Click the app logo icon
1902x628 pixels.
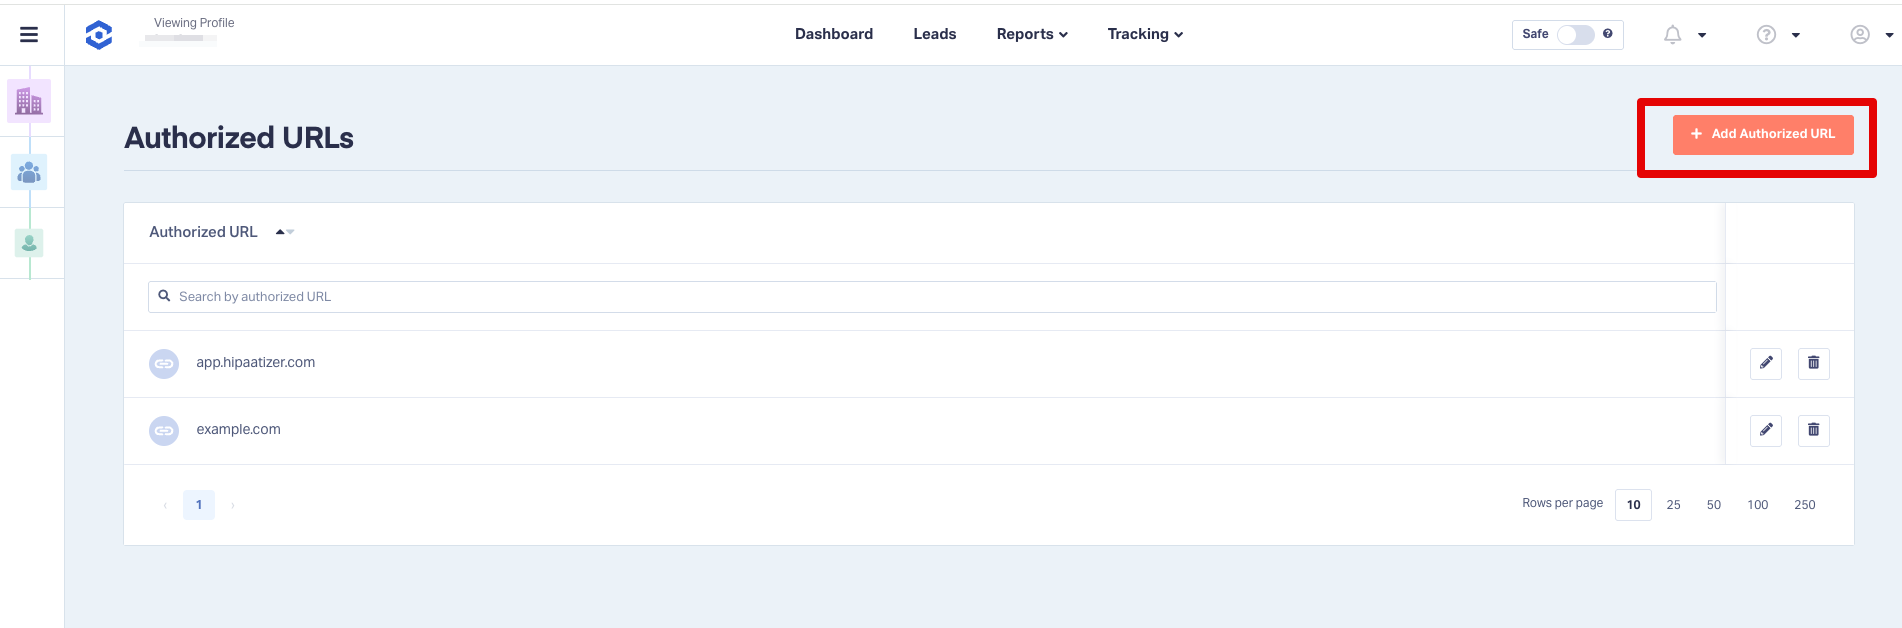[99, 35]
